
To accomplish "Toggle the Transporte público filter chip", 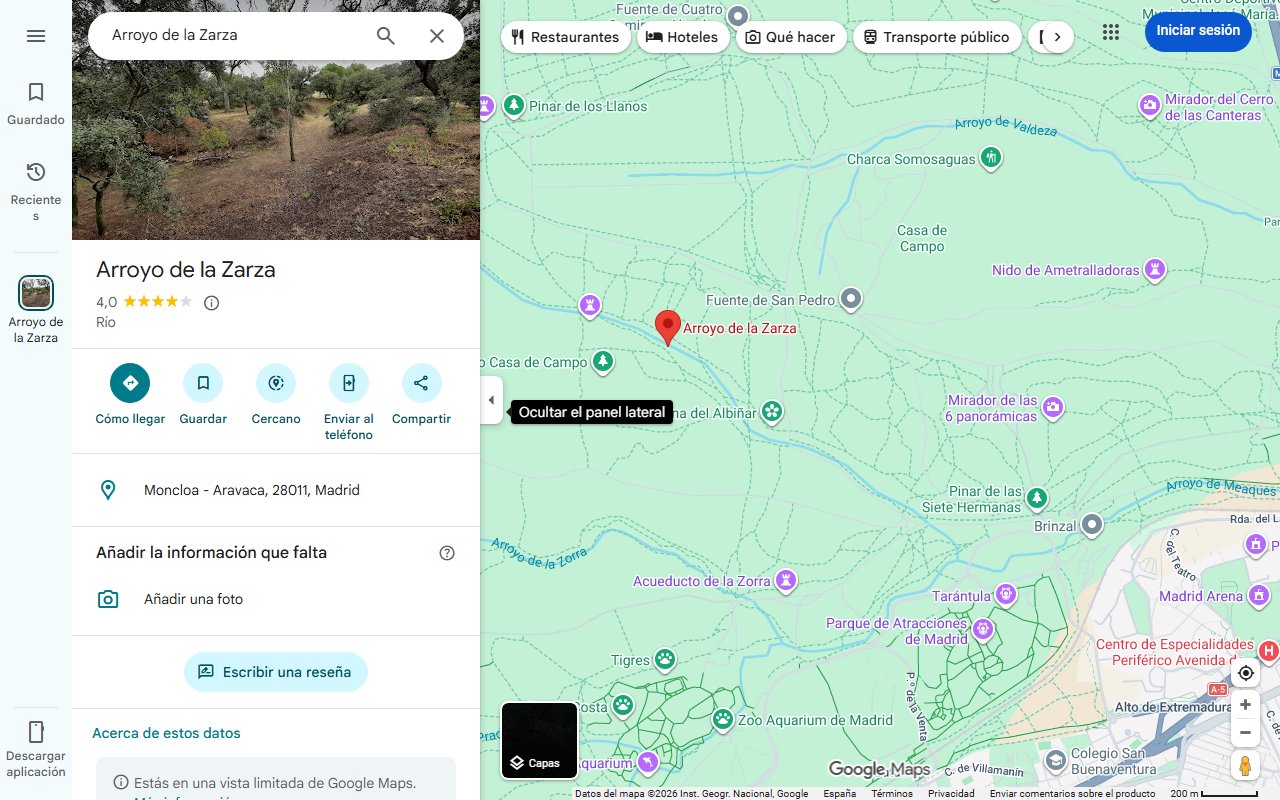I will 937,36.
